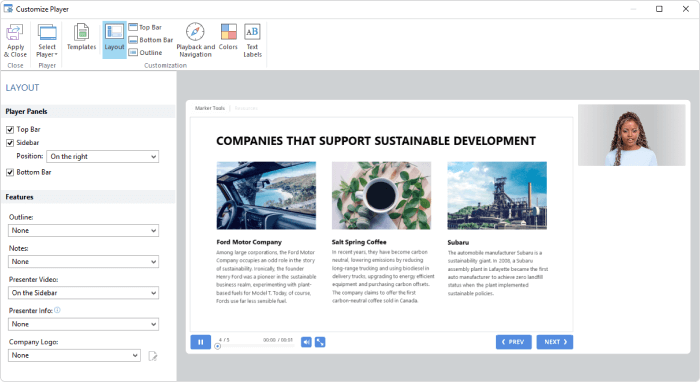The height and width of the screenshot is (382, 700).
Task: Expand the Presenter Video dropdown
Action: 83,293
